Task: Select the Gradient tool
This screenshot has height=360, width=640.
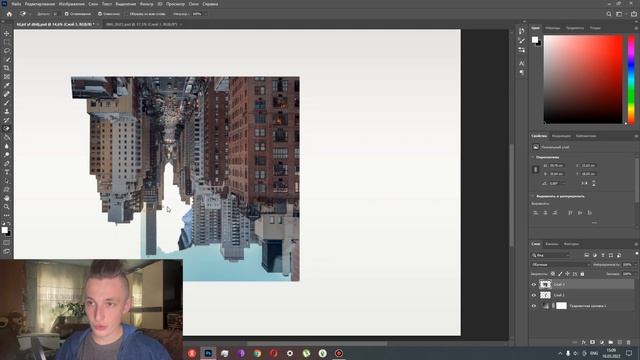Action: click(7, 138)
